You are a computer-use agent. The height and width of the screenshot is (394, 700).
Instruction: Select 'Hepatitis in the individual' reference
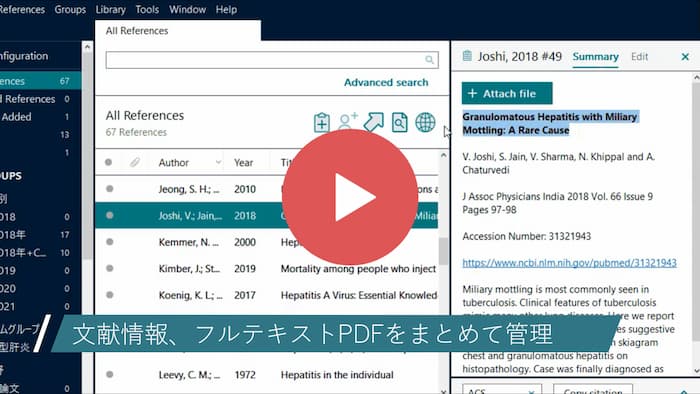tap(267, 374)
